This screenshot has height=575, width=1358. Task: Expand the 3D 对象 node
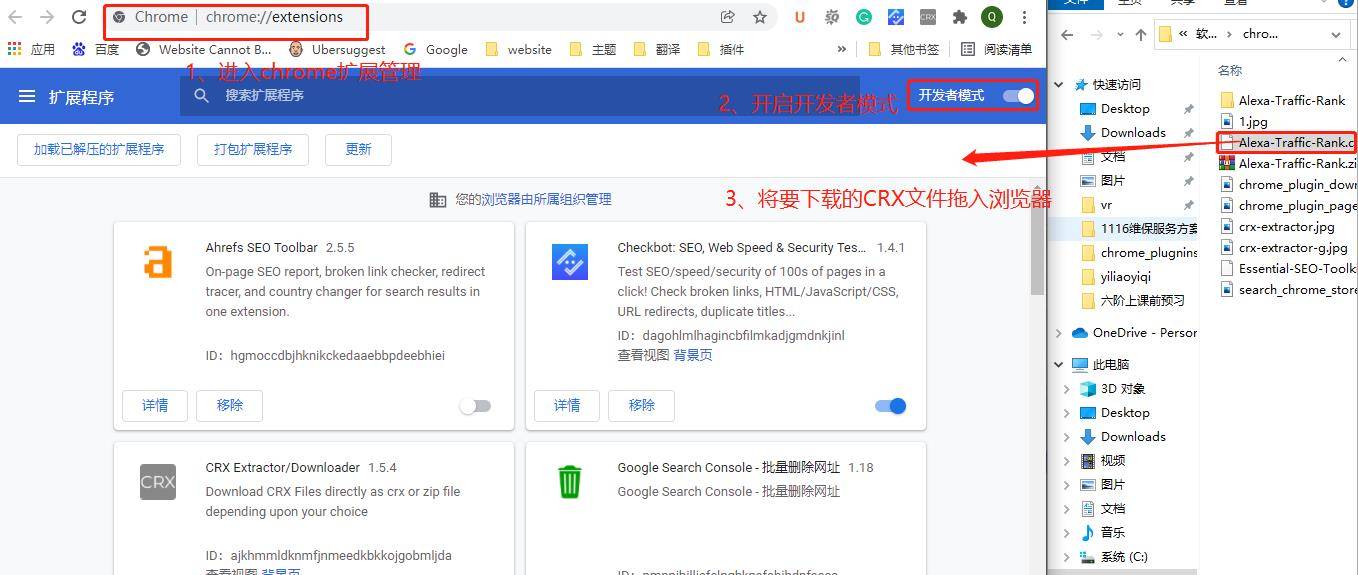click(1067, 389)
